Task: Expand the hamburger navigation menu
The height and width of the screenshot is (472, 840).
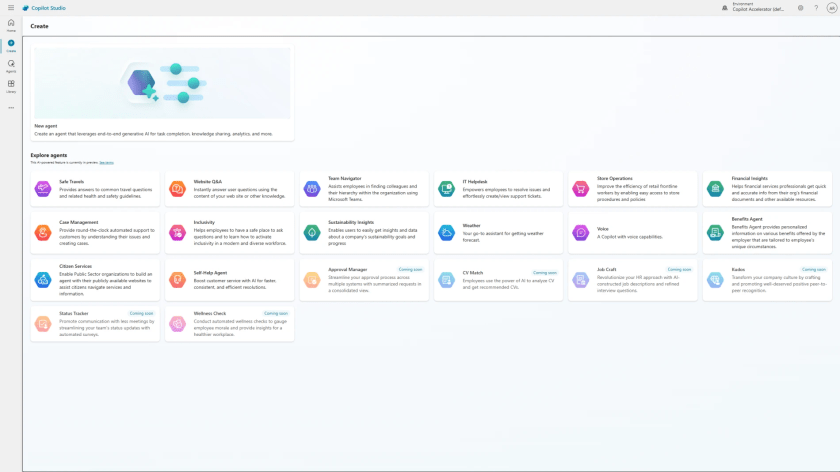Action: (x=11, y=8)
